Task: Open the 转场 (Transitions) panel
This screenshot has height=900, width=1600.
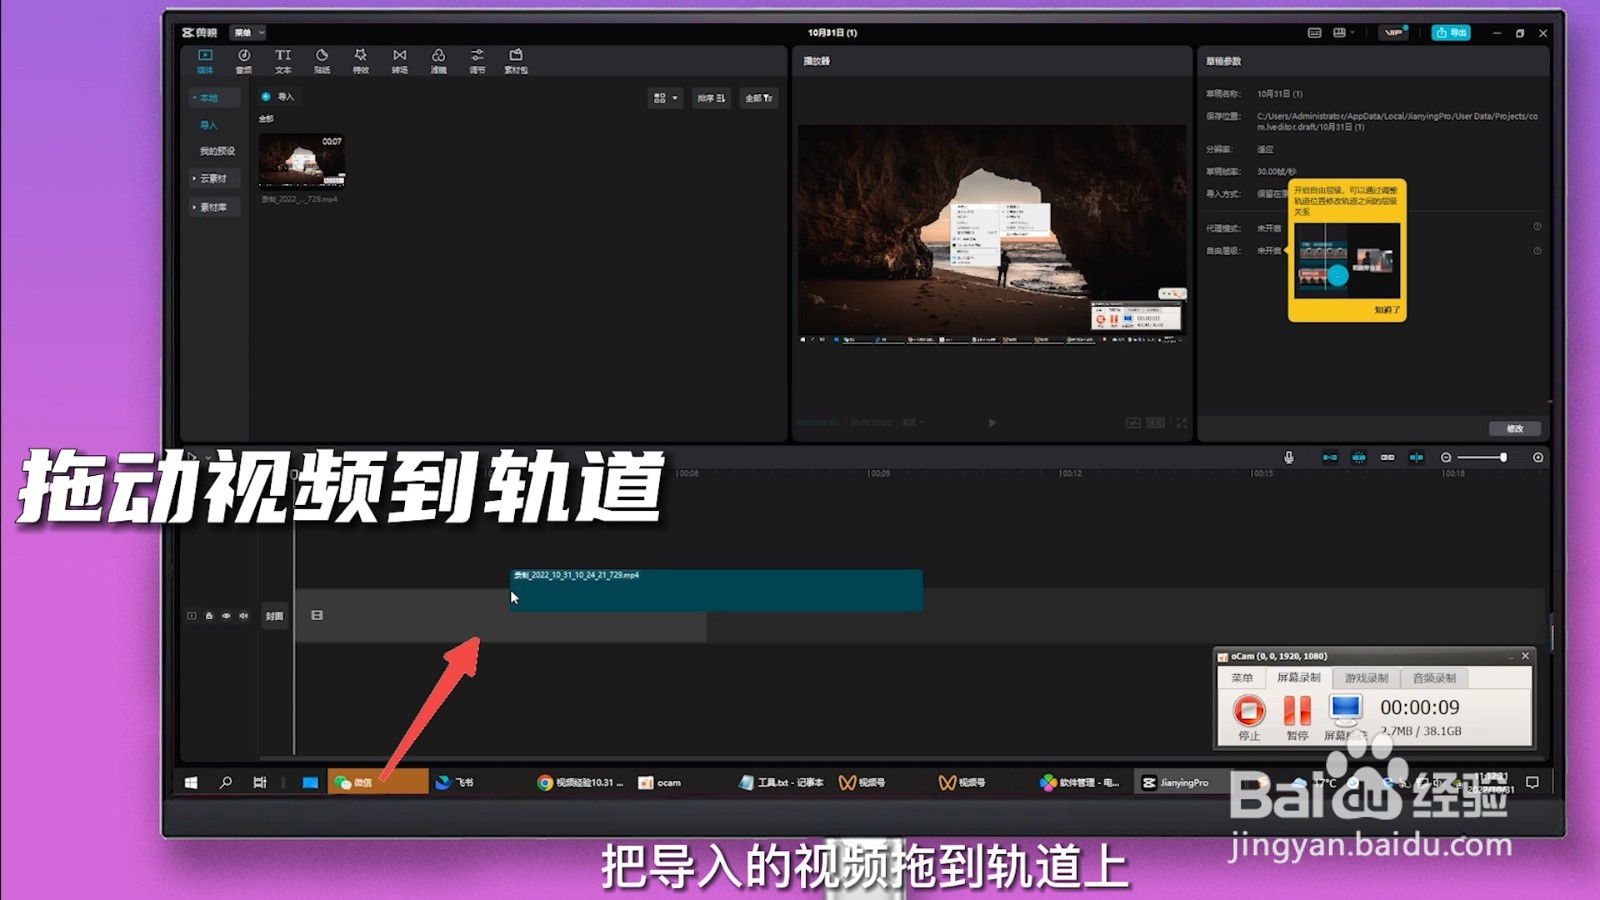Action: (399, 60)
